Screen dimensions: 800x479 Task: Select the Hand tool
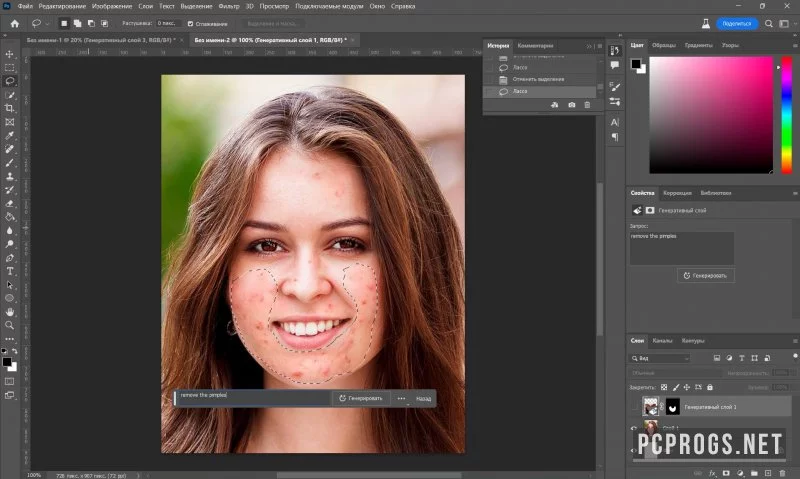tap(9, 312)
